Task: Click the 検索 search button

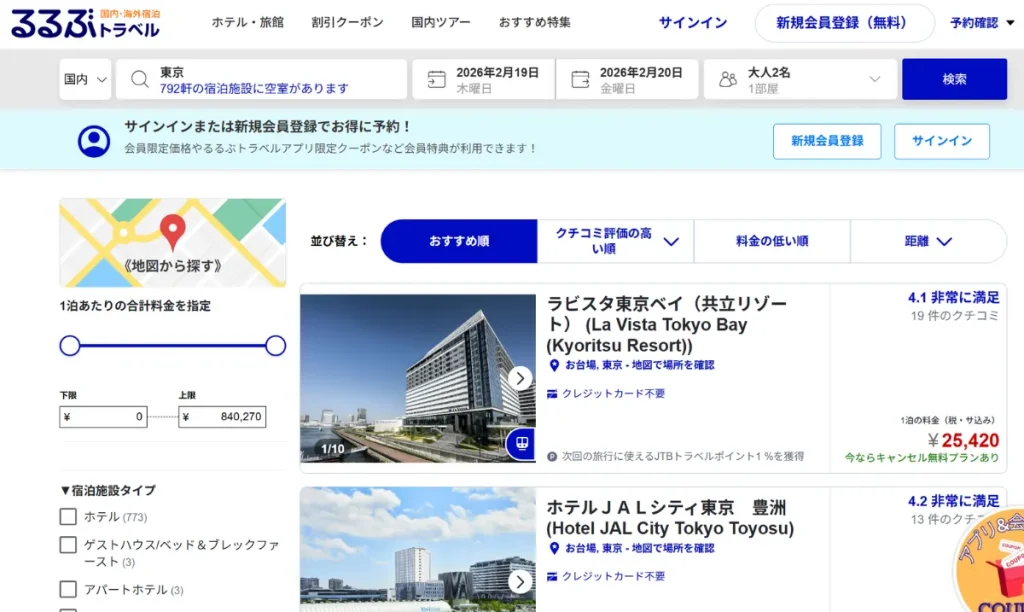Action: 953,79
